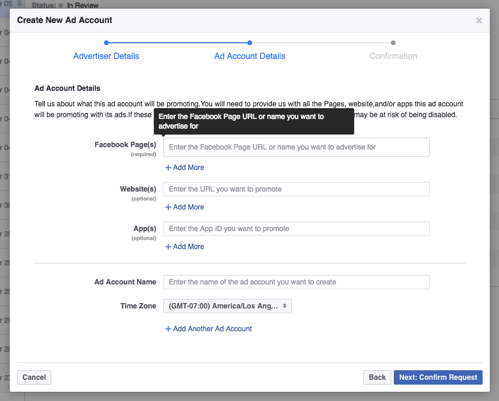Viewport: 499px width, 401px height.
Task: Click the Create New Ad Account title
Action: point(65,20)
